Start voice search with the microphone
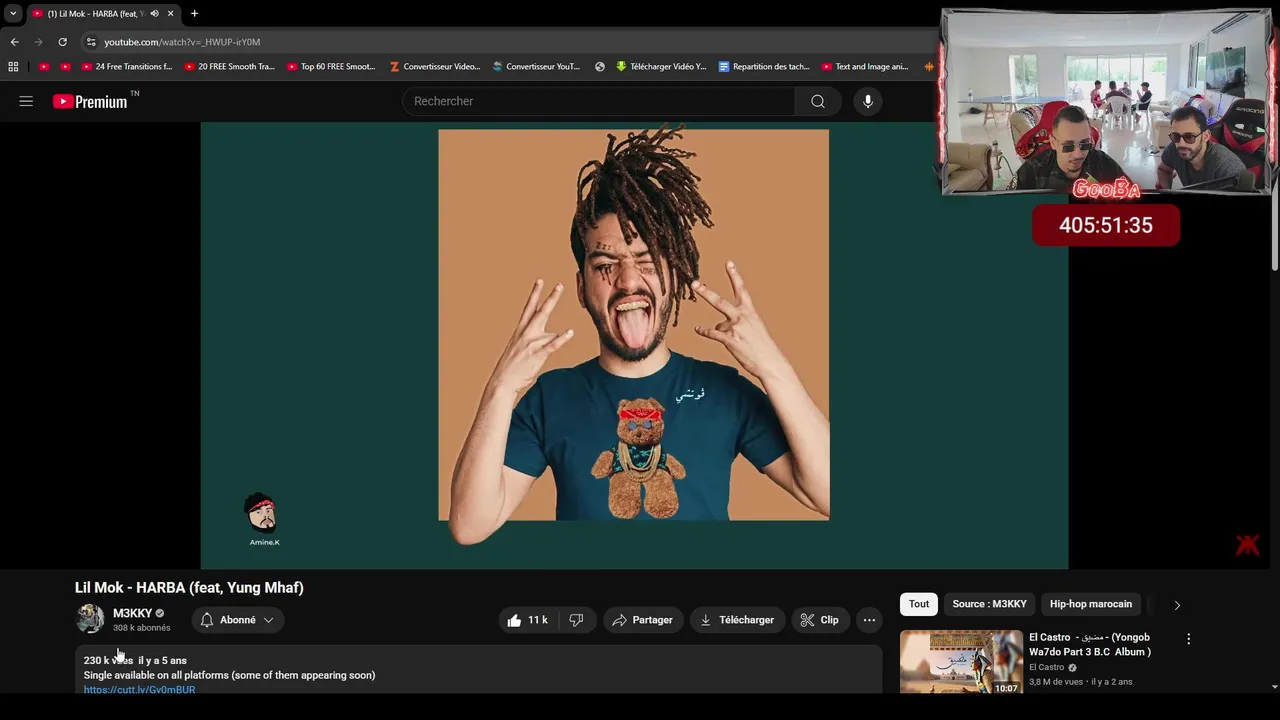The image size is (1280, 720). tap(868, 101)
